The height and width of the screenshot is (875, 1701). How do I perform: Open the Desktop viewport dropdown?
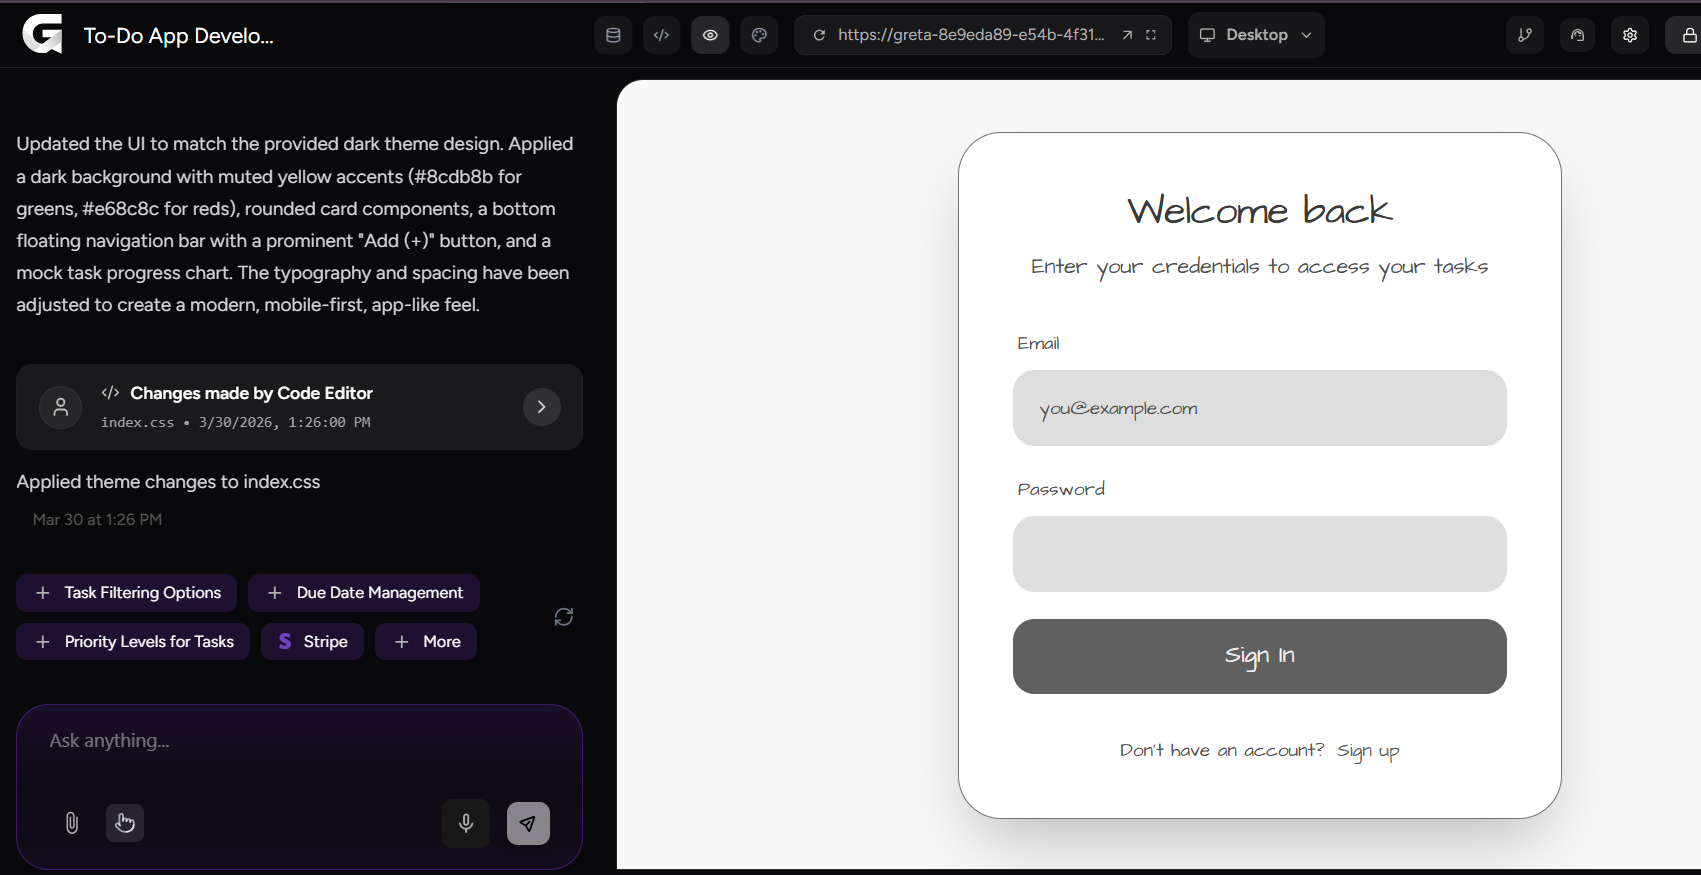1256,35
